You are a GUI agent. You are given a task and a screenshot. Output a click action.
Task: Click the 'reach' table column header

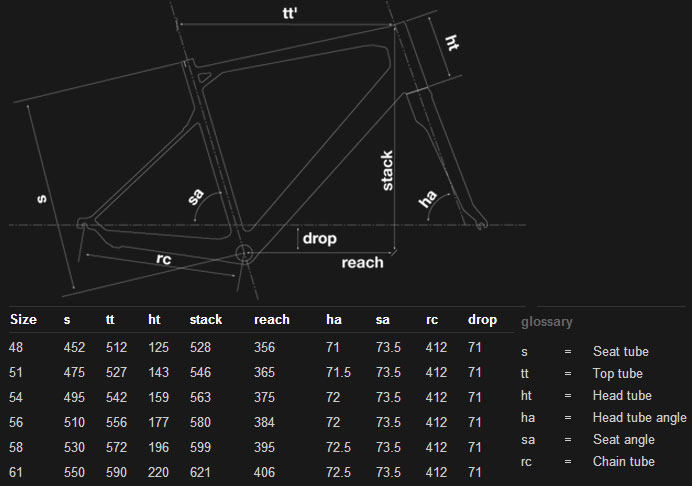point(272,320)
